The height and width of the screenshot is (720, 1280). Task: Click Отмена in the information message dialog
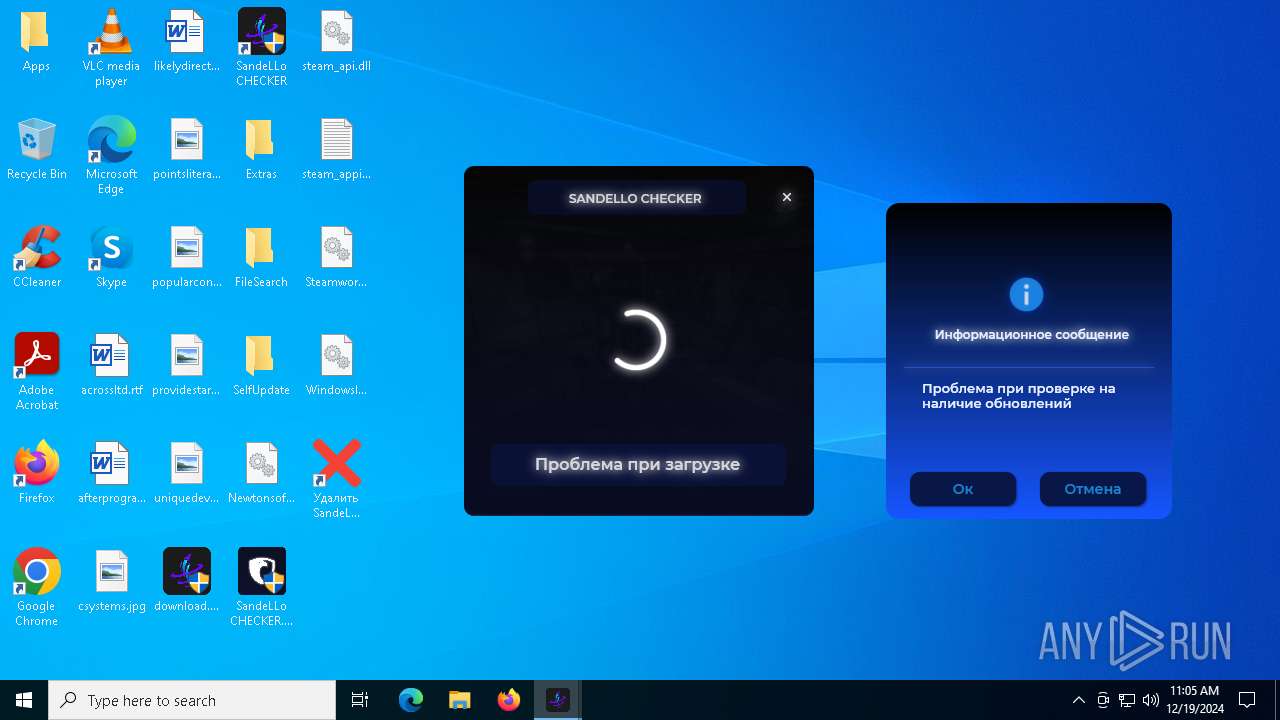[1093, 489]
